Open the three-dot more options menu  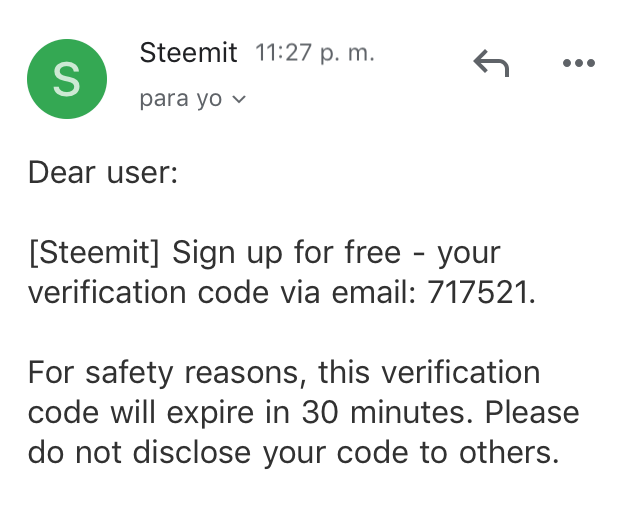(578, 64)
